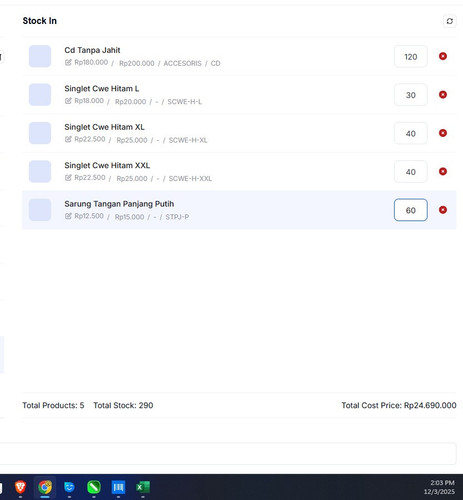Refresh the Stock In list
This screenshot has height=500, width=463.
click(449, 21)
